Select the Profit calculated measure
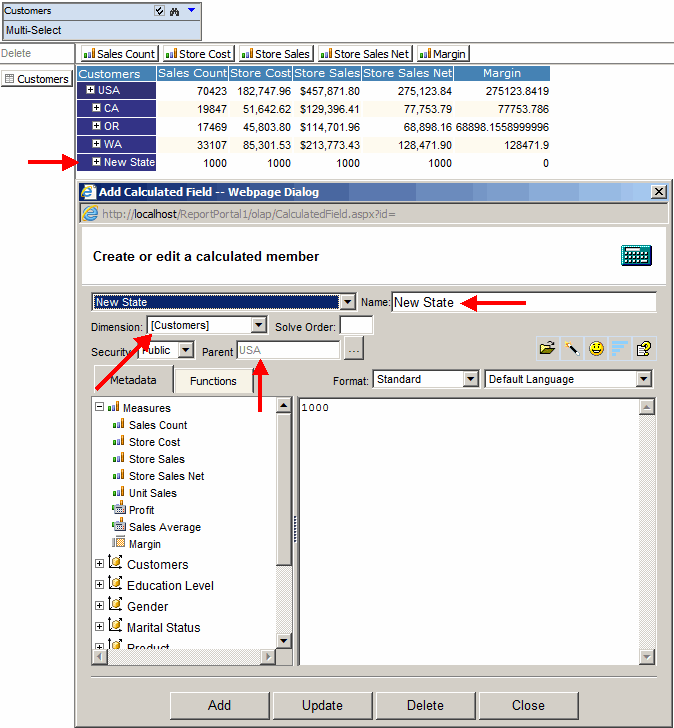The image size is (674, 728). (x=141, y=510)
